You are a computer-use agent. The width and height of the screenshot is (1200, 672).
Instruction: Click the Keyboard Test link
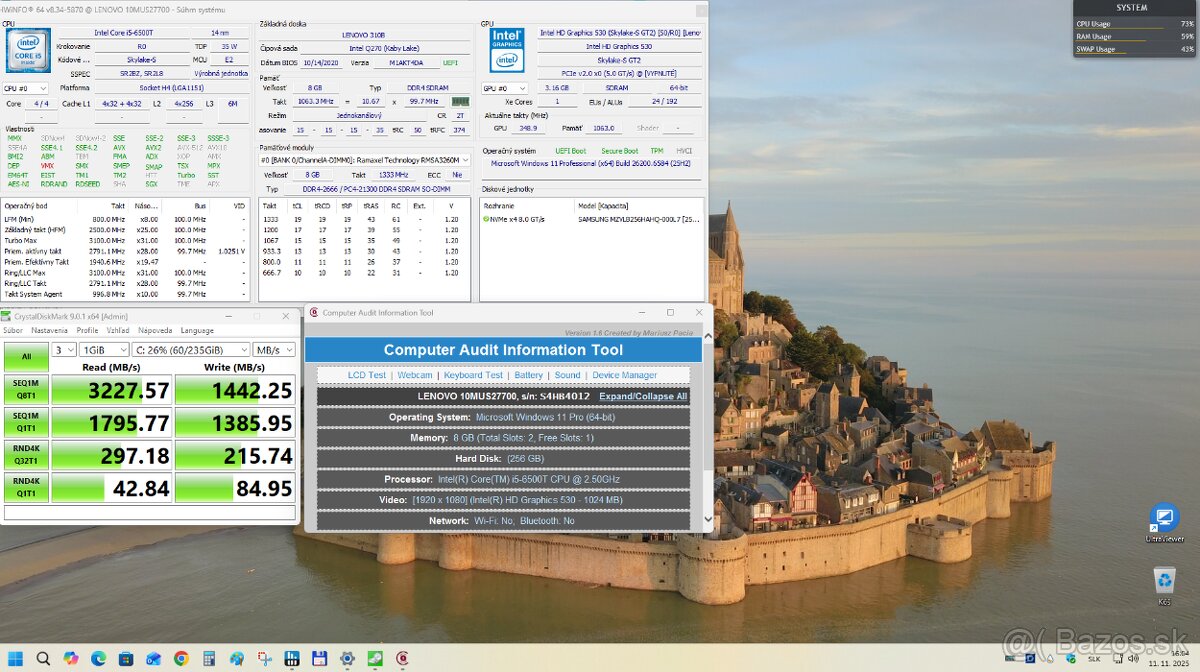point(474,375)
